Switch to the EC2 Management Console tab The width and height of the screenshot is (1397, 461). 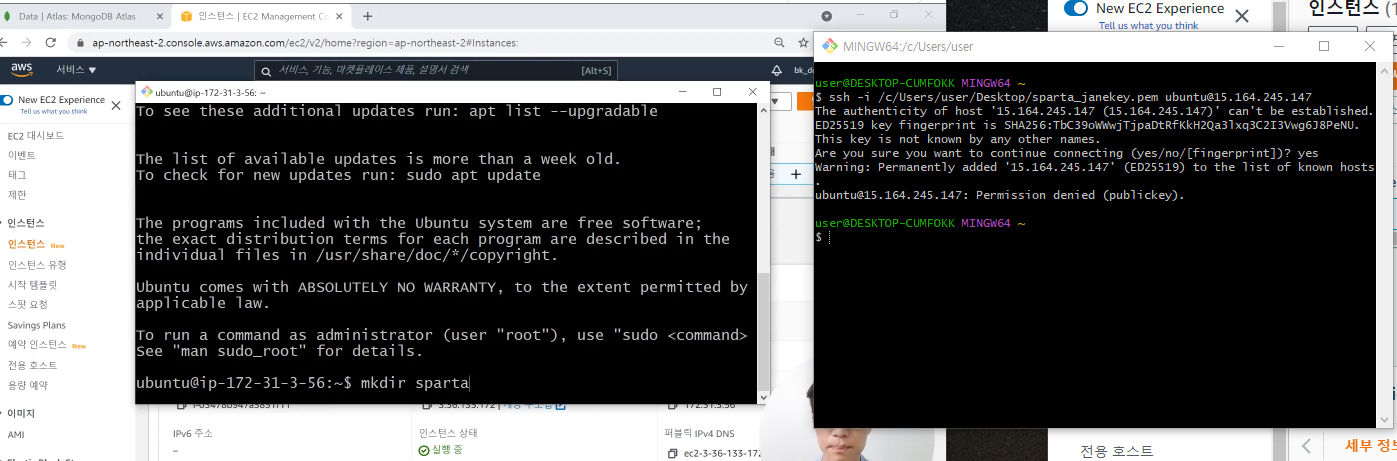[x=260, y=17]
